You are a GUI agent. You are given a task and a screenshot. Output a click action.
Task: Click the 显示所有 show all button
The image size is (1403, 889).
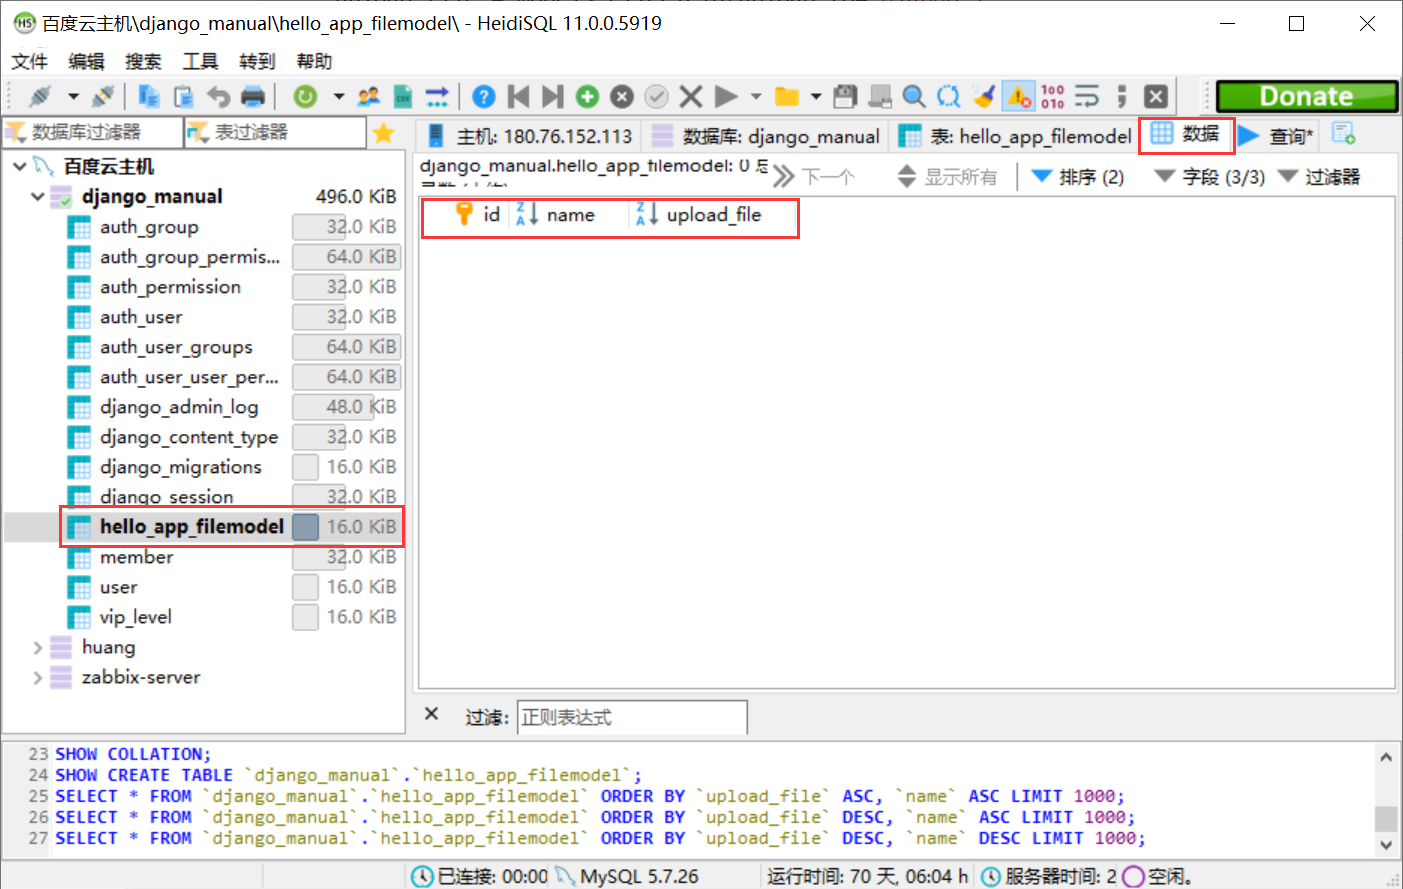(x=947, y=177)
